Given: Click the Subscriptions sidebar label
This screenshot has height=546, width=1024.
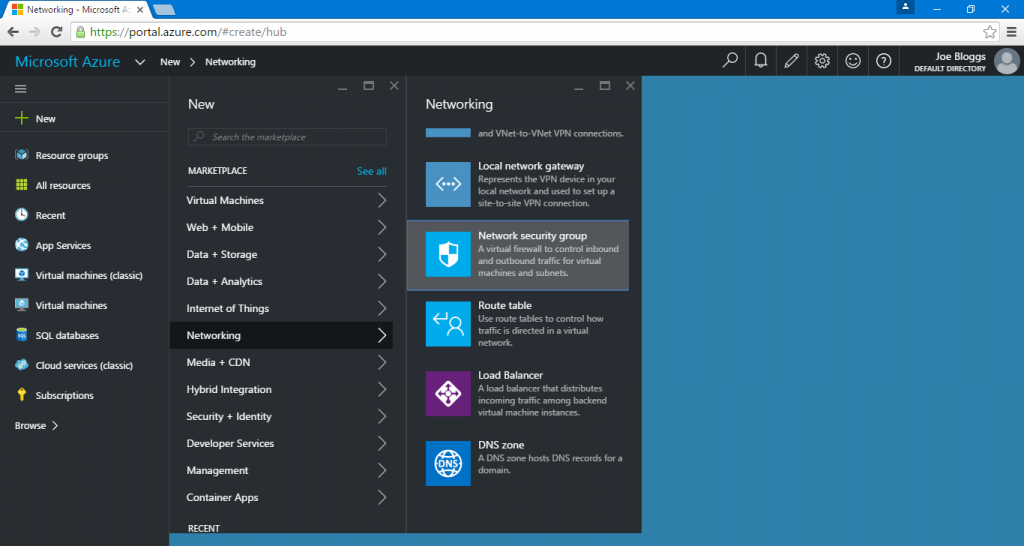Looking at the screenshot, I should (x=64, y=395).
